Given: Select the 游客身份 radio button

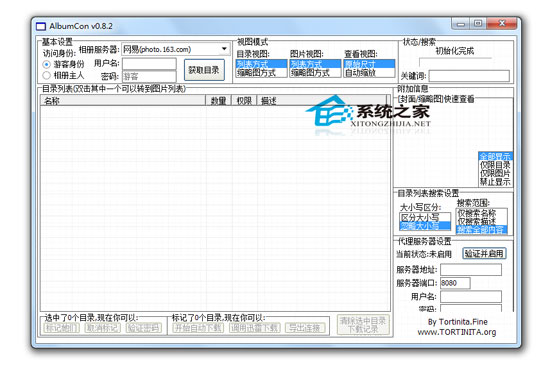Looking at the screenshot, I should (46, 65).
